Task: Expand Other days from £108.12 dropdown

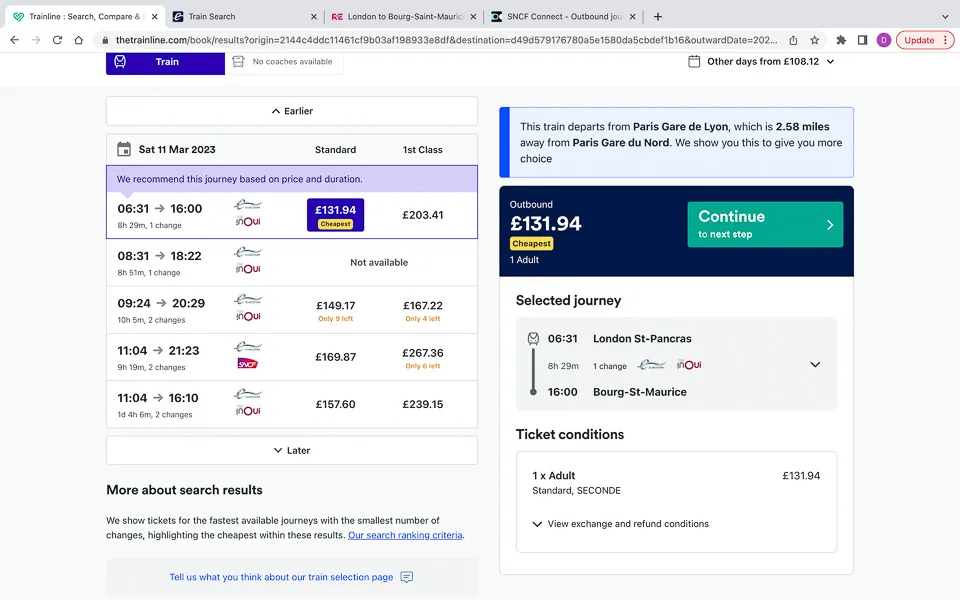Action: pyautogui.click(x=762, y=61)
